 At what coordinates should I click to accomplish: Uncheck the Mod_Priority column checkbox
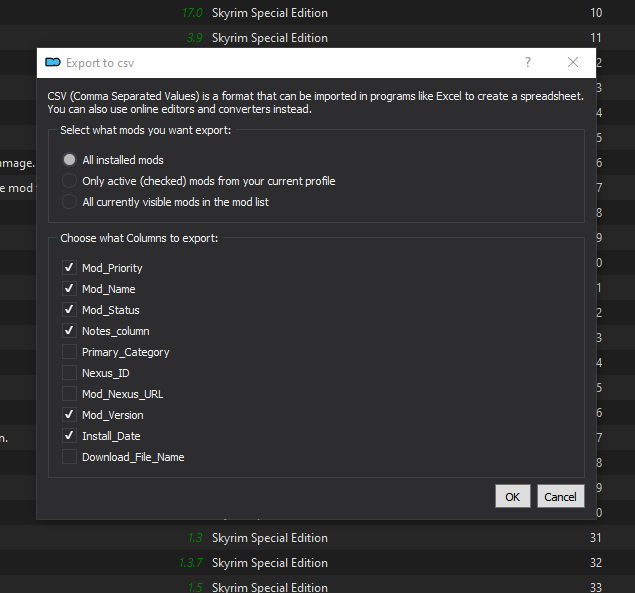point(69,268)
